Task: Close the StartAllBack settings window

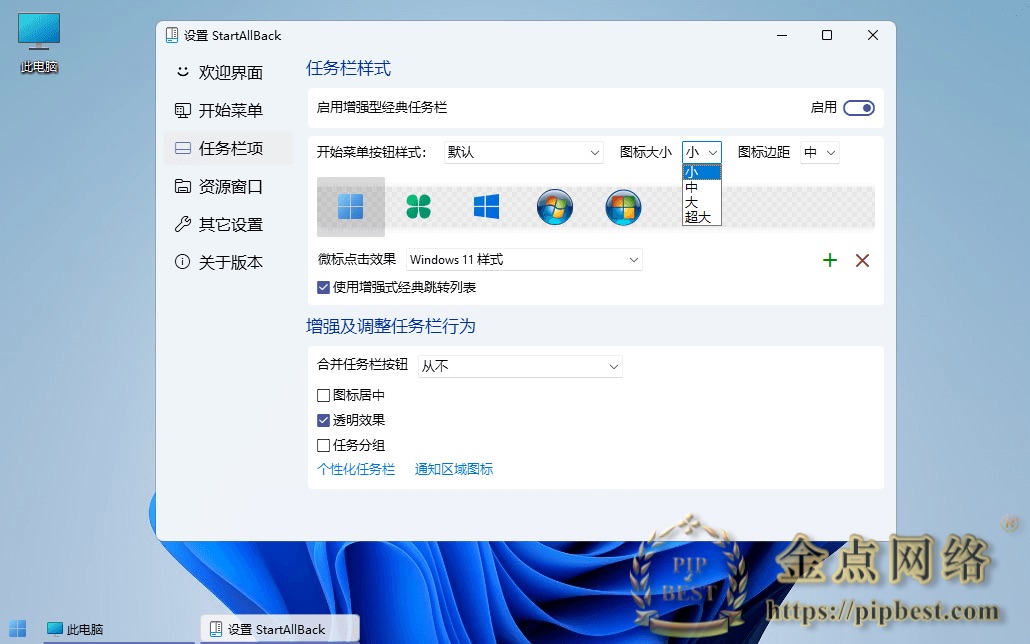Action: 873,35
